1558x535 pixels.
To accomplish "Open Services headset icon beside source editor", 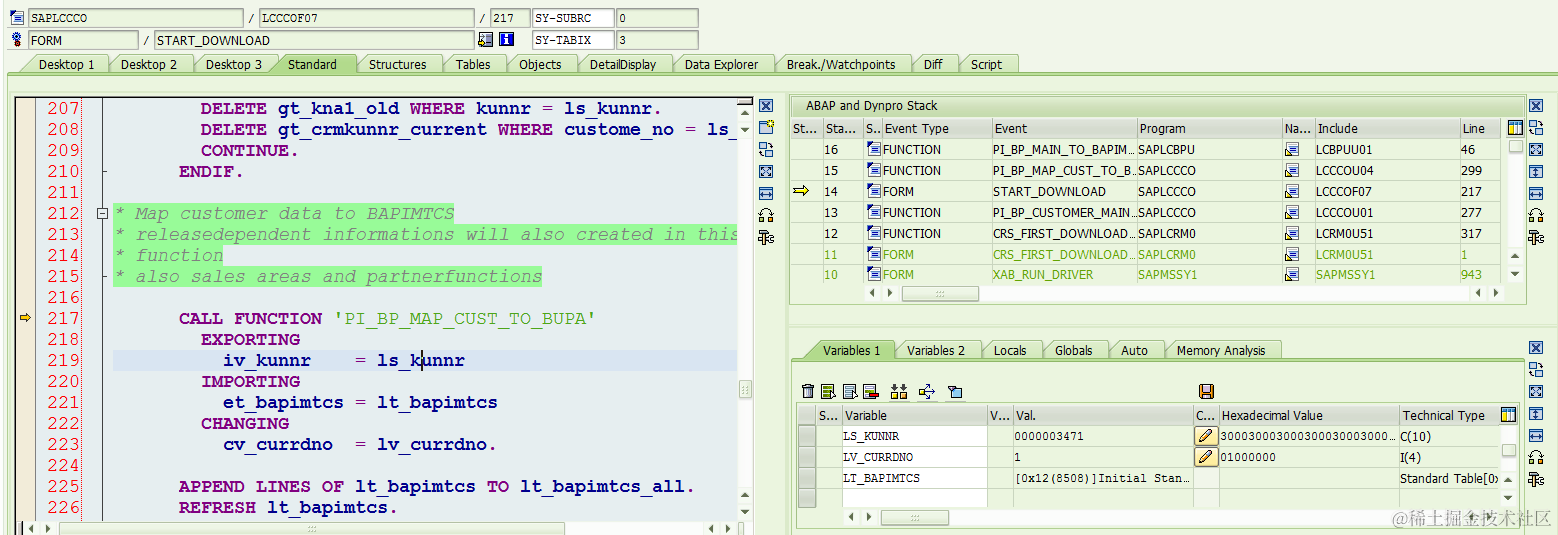I will pos(766,216).
